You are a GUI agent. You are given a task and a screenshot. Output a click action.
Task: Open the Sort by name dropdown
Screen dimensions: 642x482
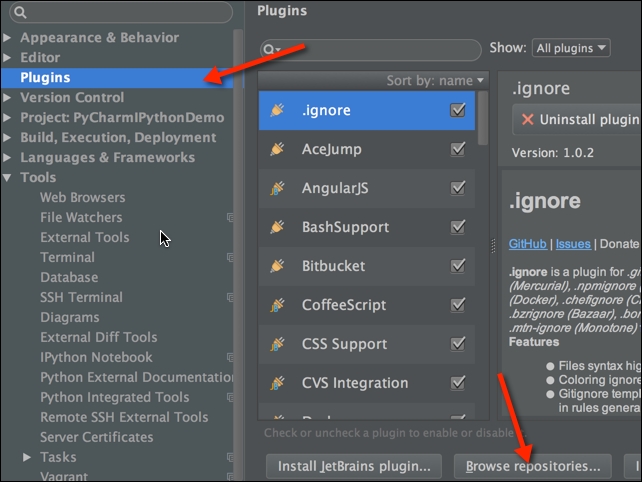click(x=435, y=81)
